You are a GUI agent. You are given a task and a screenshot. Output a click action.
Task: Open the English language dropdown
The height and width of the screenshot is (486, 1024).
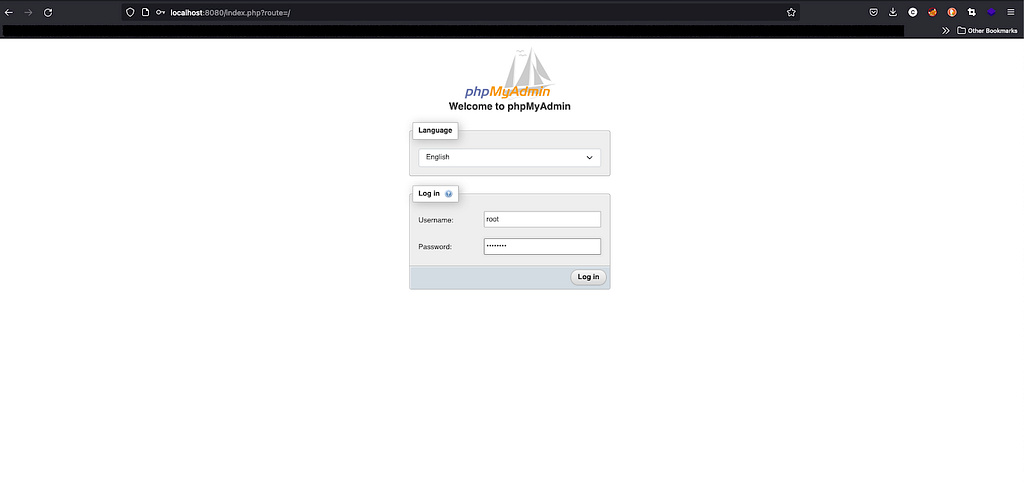[509, 157]
